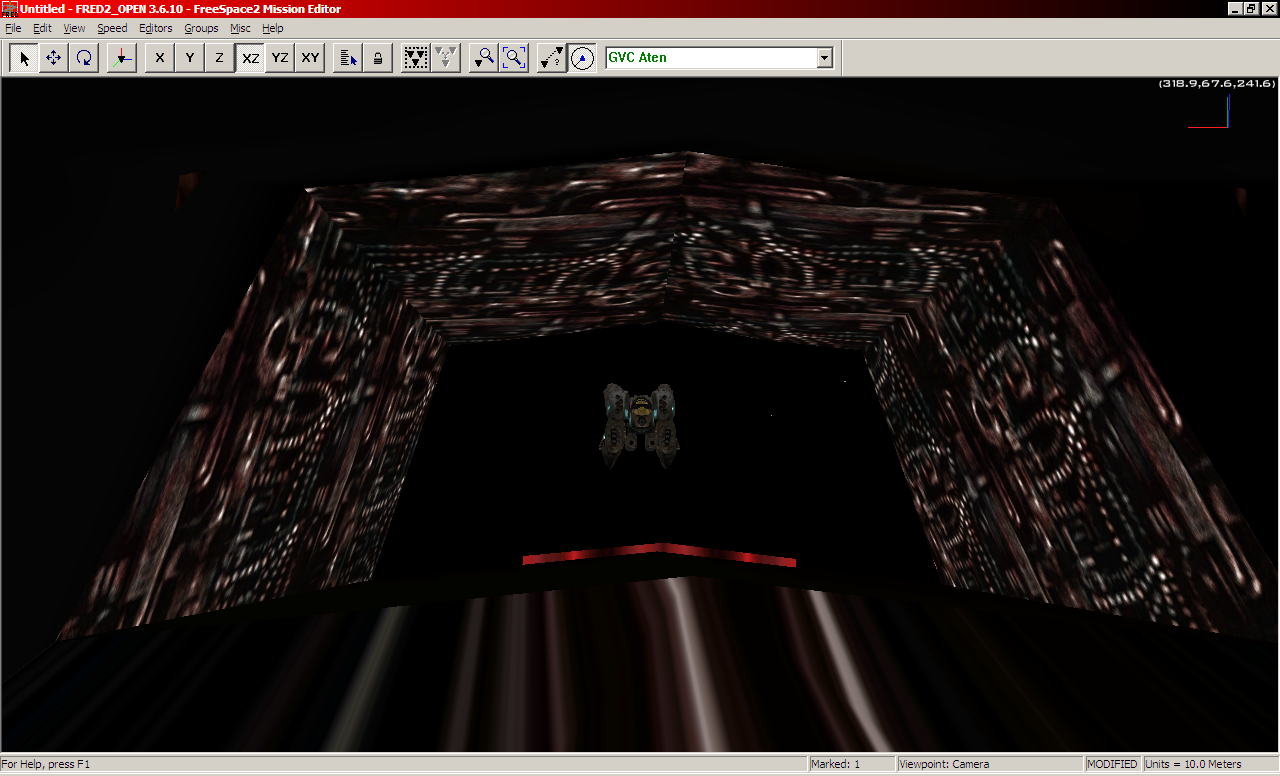Open the Groups menu

click(x=201, y=28)
